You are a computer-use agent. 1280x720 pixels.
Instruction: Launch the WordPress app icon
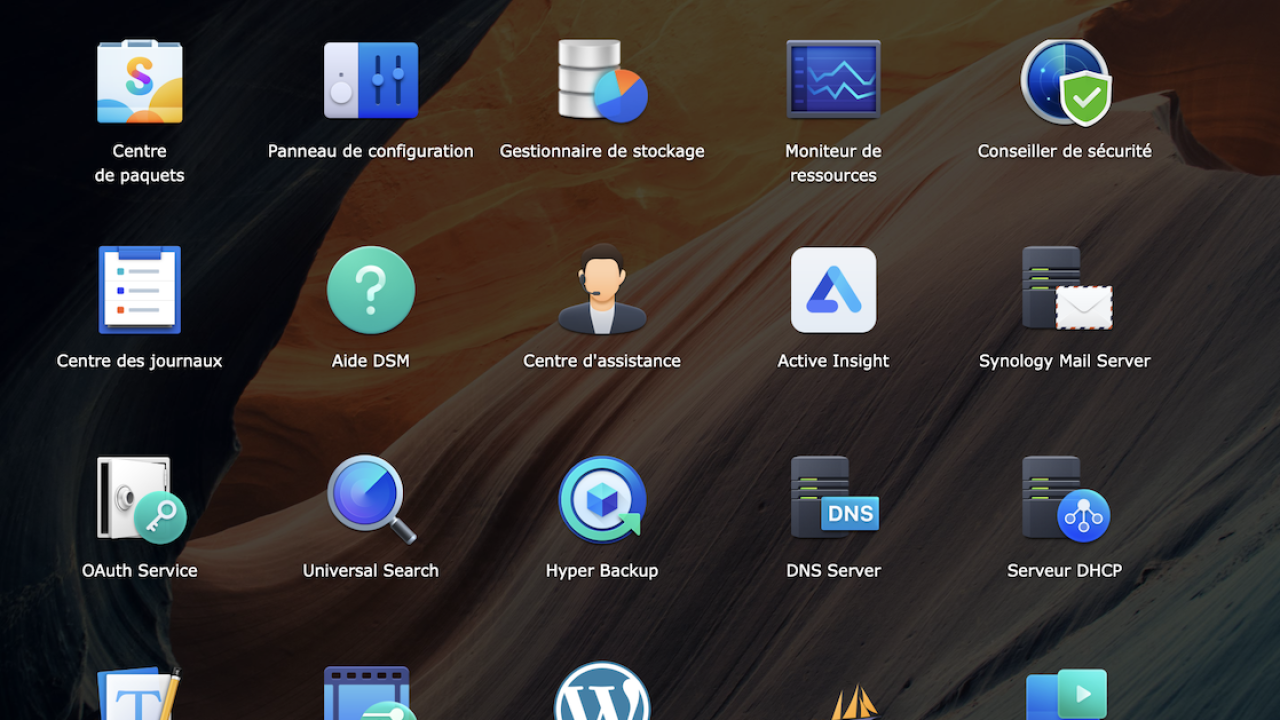pyautogui.click(x=602, y=691)
